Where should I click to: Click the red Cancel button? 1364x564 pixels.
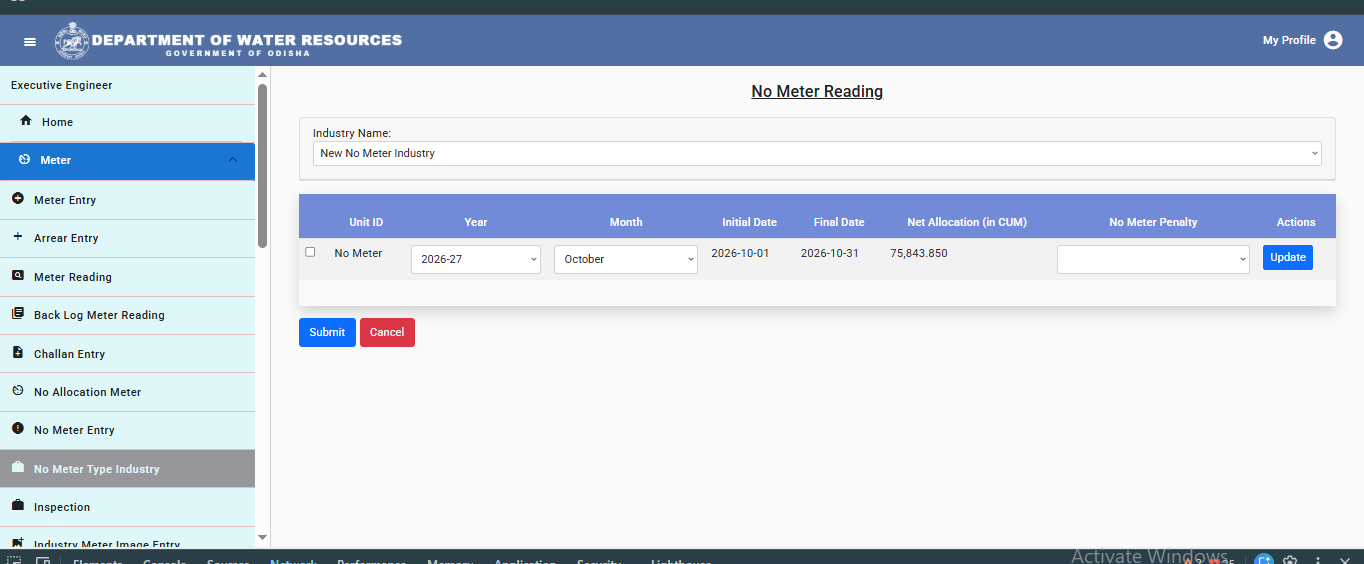[387, 332]
